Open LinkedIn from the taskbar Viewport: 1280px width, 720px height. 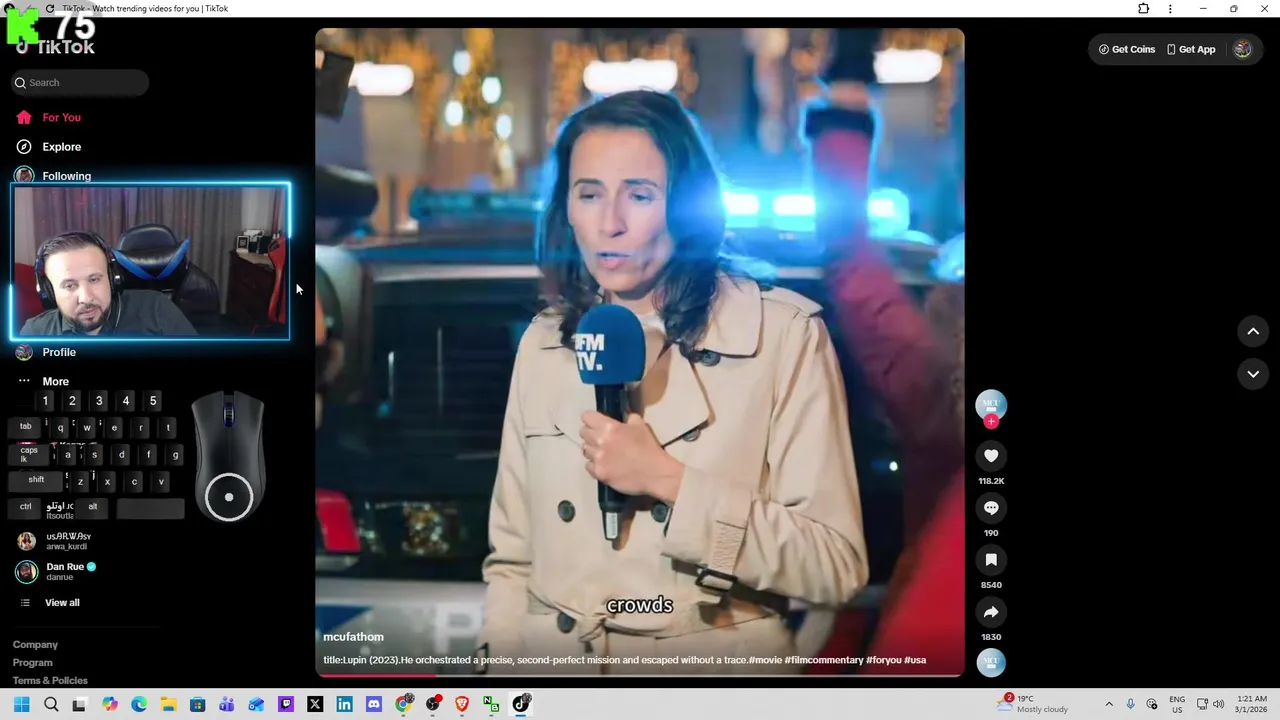344,704
